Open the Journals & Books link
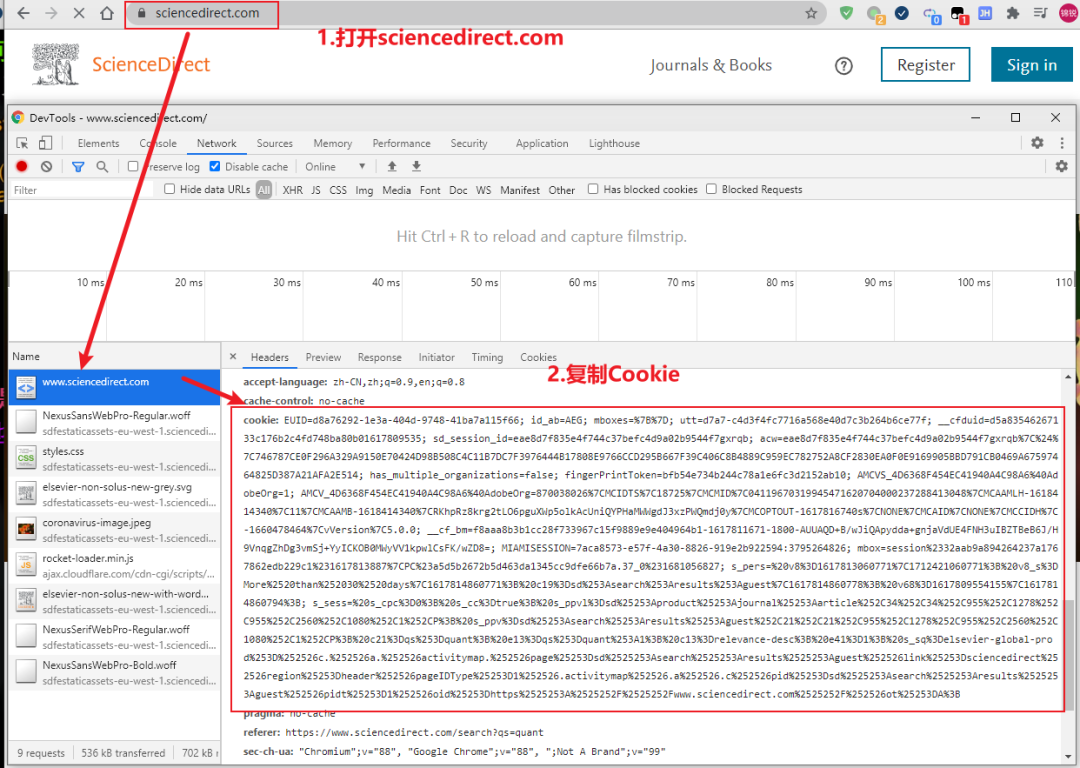 (710, 65)
